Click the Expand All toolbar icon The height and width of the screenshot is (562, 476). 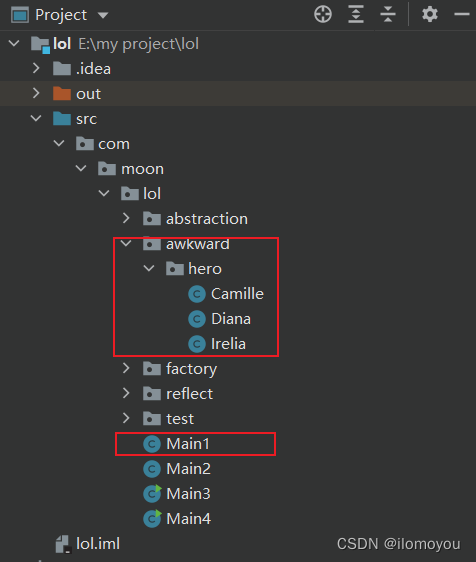click(356, 15)
